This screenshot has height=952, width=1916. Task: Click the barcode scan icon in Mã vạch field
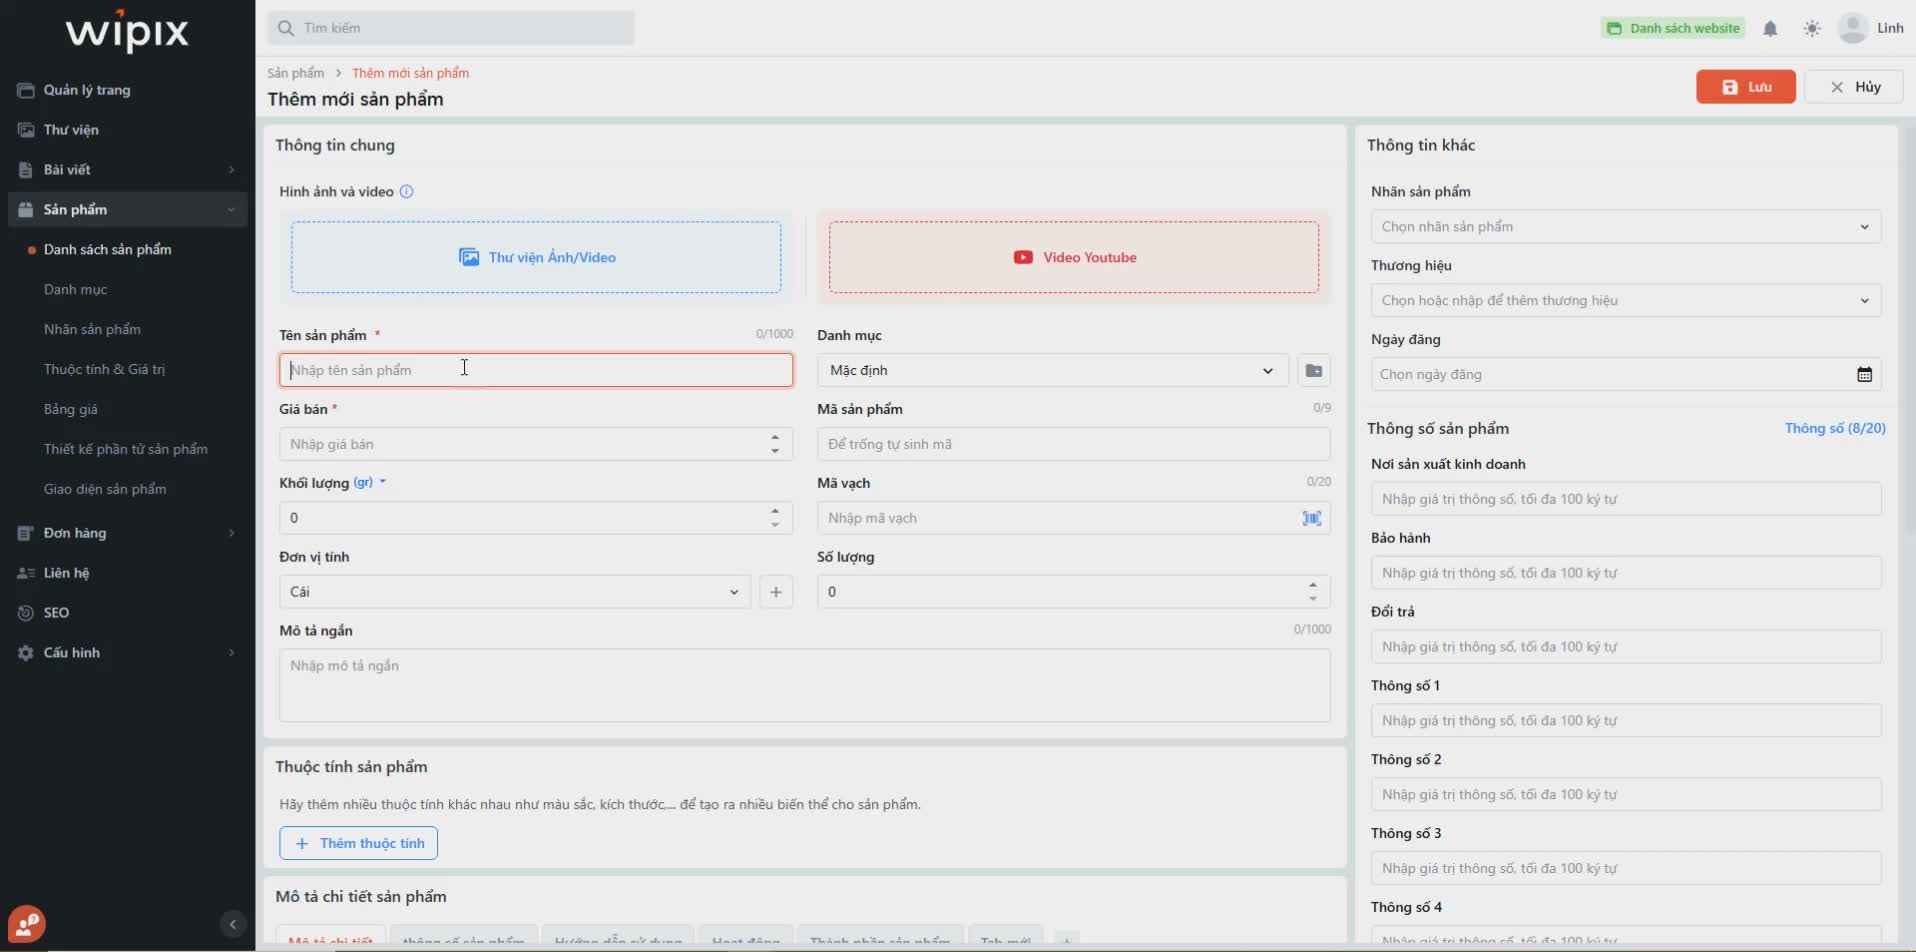[1312, 518]
